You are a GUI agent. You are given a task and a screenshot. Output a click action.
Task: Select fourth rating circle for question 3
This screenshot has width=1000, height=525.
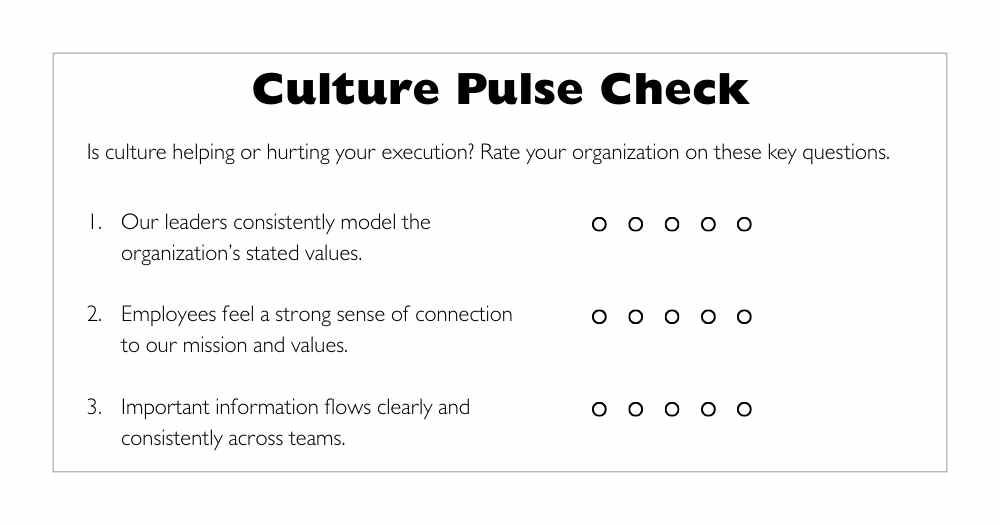(x=708, y=409)
